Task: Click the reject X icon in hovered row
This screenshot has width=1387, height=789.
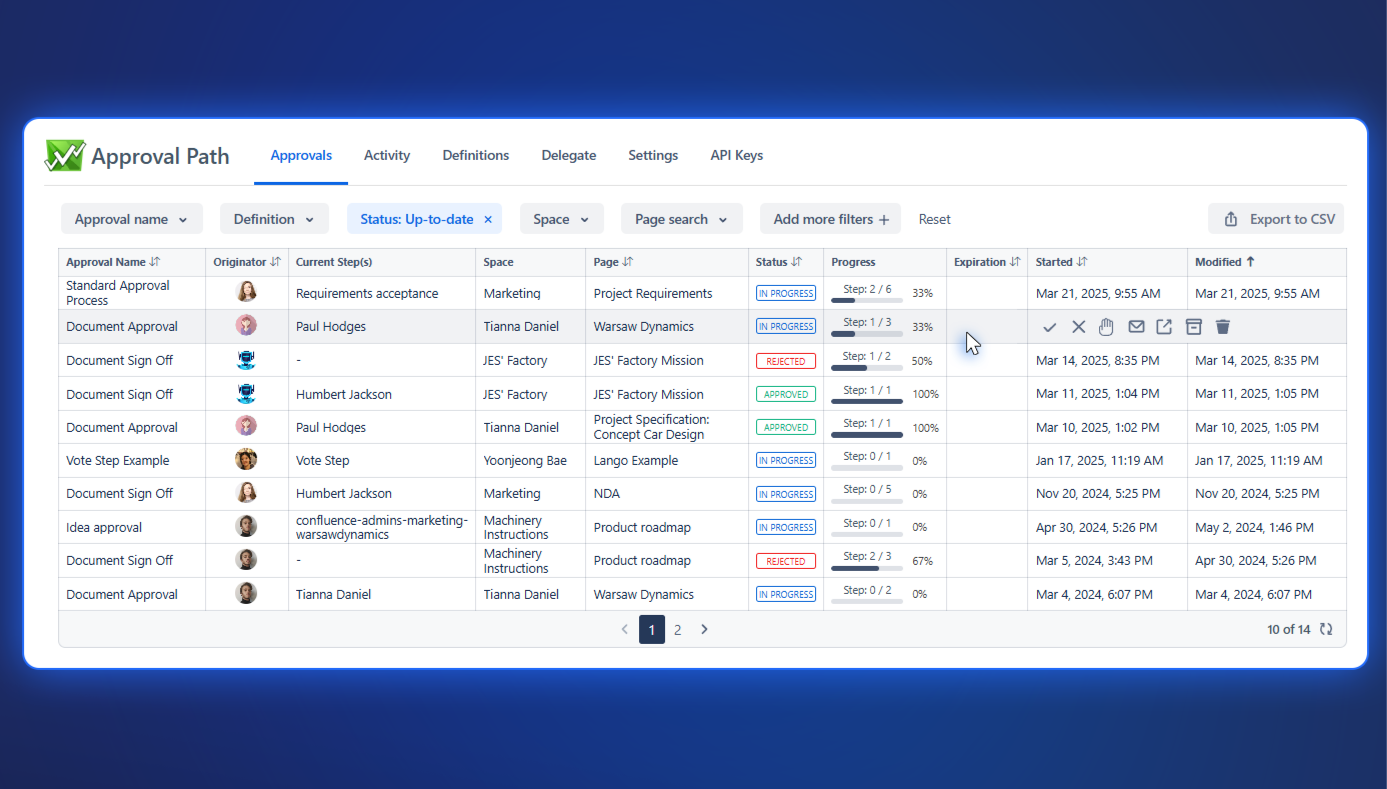Action: click(1078, 327)
